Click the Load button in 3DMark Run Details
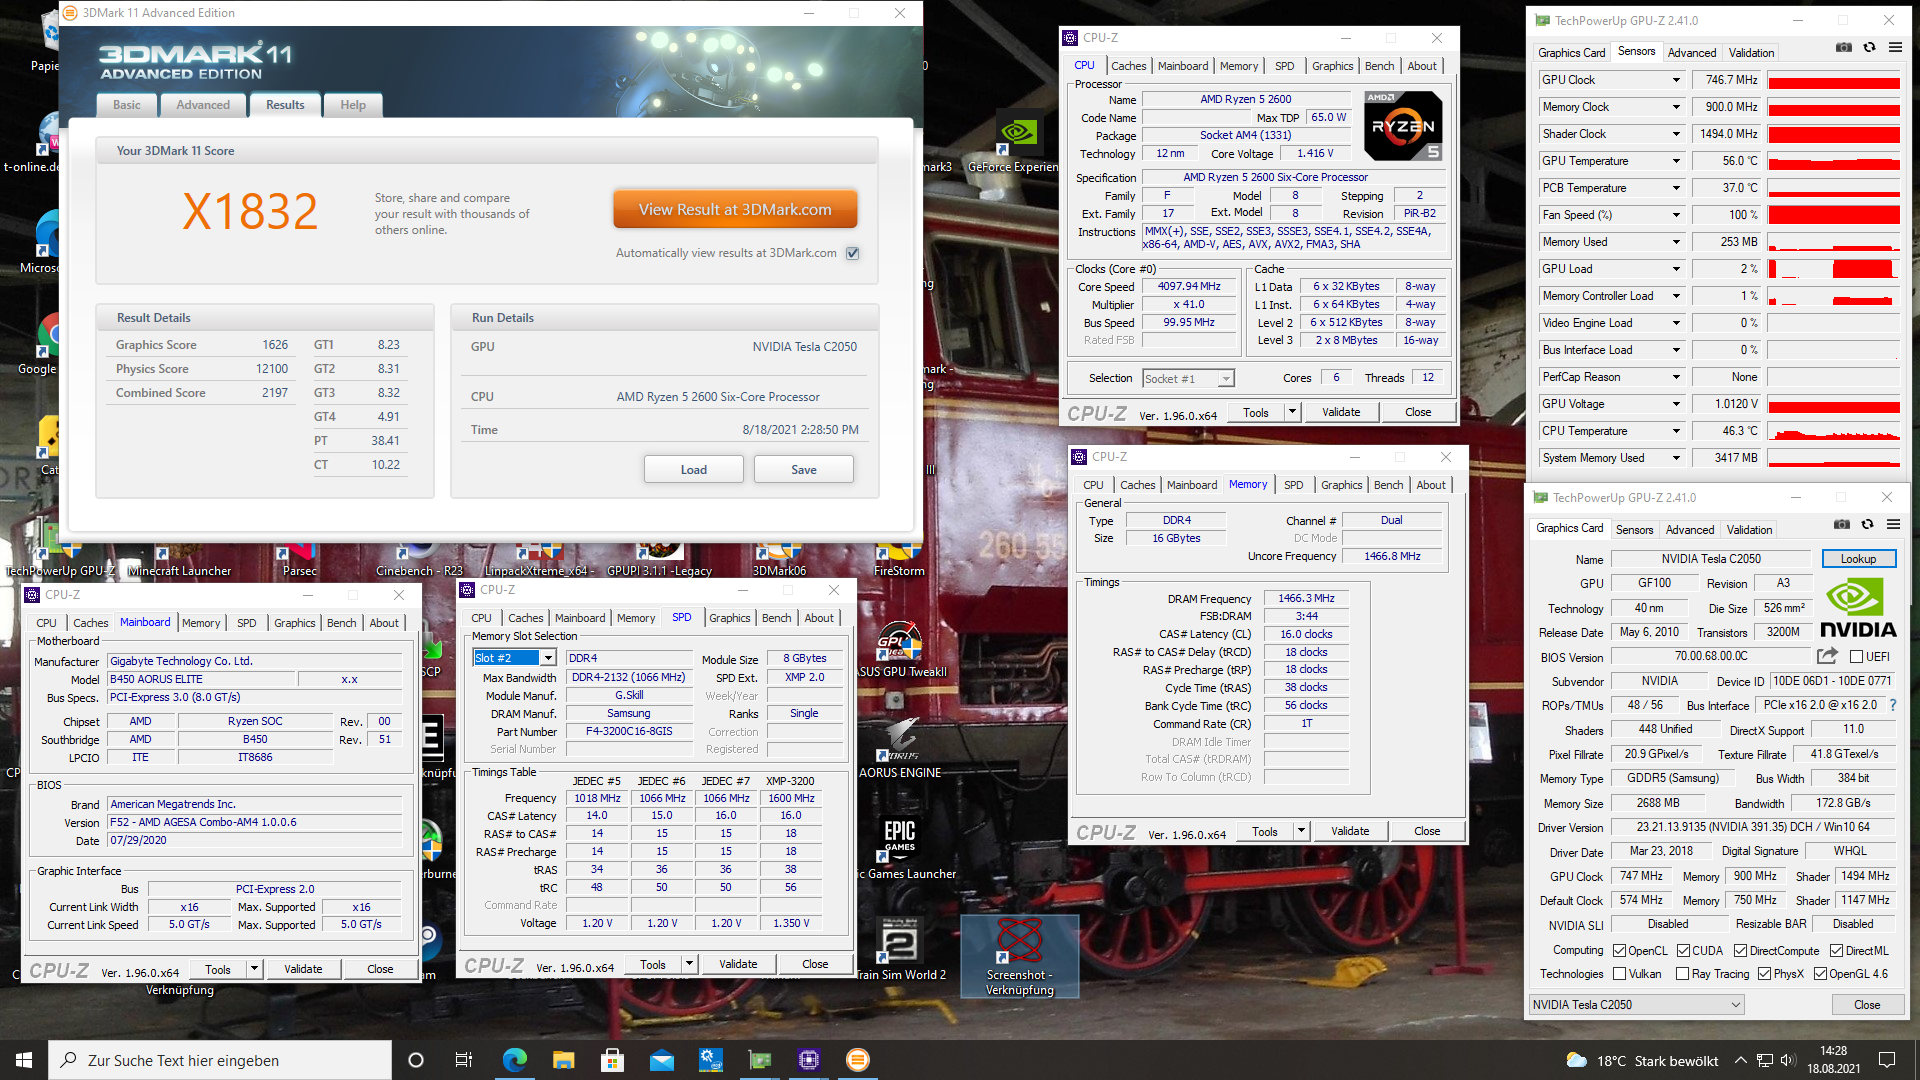The height and width of the screenshot is (1080, 1920). (693, 469)
